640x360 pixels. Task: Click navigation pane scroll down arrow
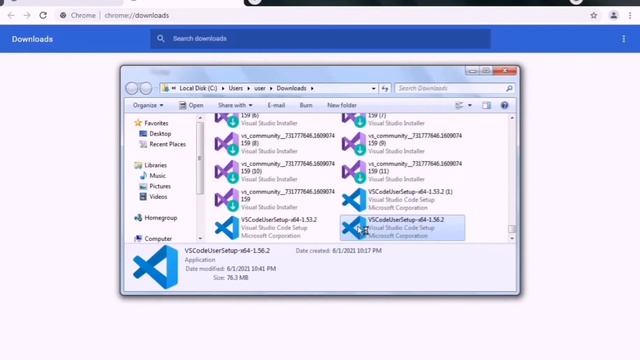tap(200, 238)
